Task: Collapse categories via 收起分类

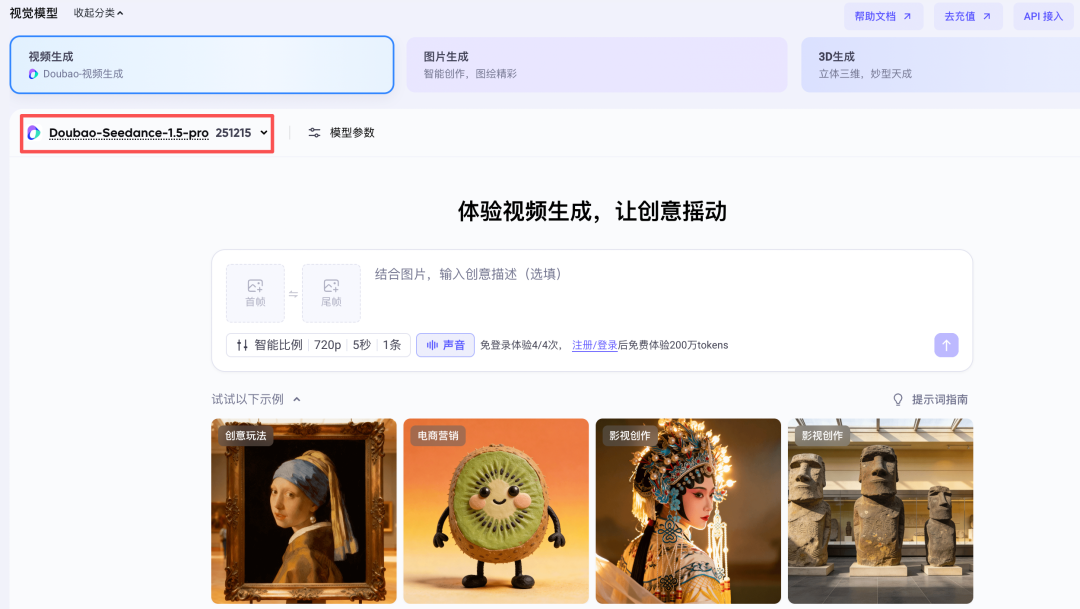Action: tap(98, 13)
